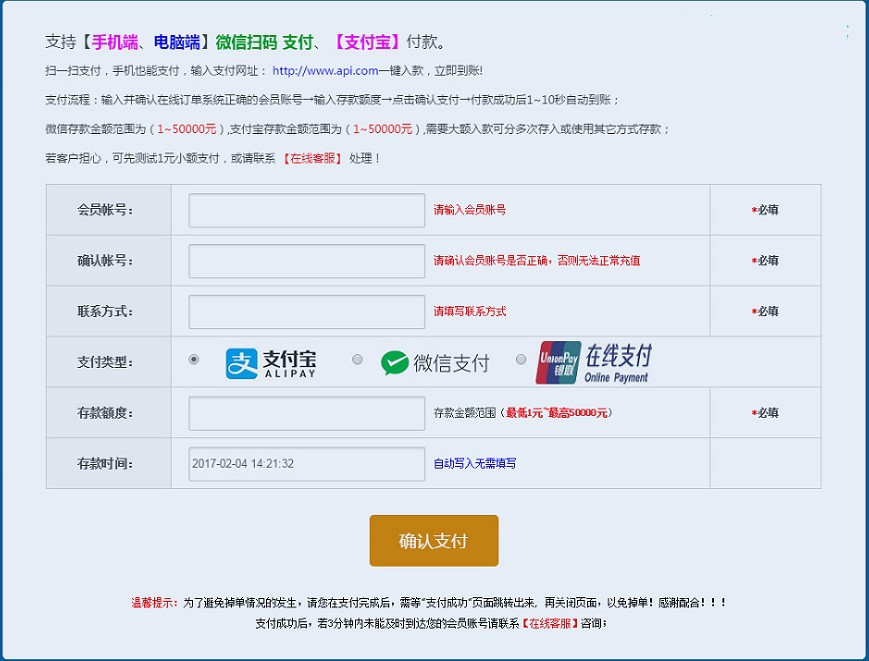The width and height of the screenshot is (869, 661).
Task: Click the 确认帐号 row label
Action: tap(105, 260)
